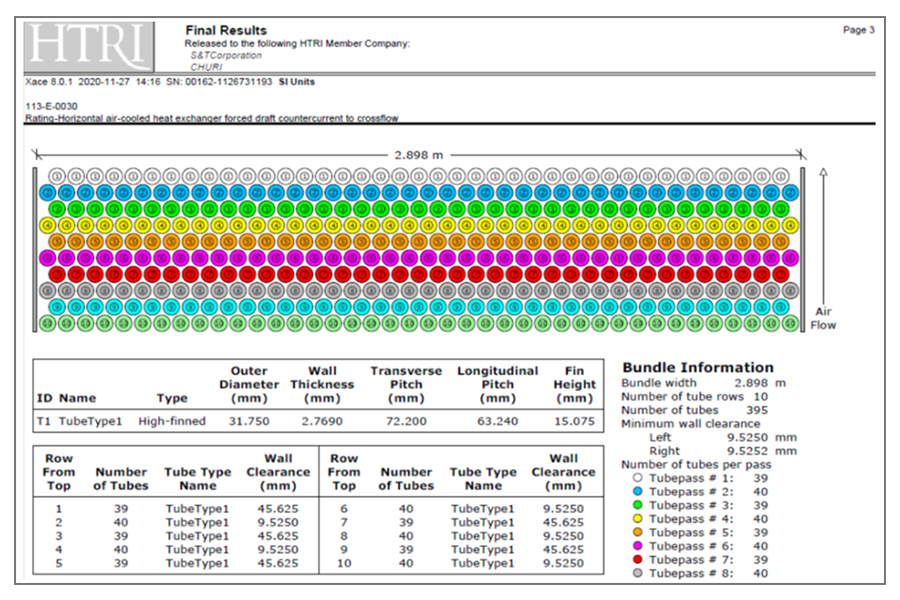Click the Final Results report title
This screenshot has width=900, height=600.
tap(226, 31)
